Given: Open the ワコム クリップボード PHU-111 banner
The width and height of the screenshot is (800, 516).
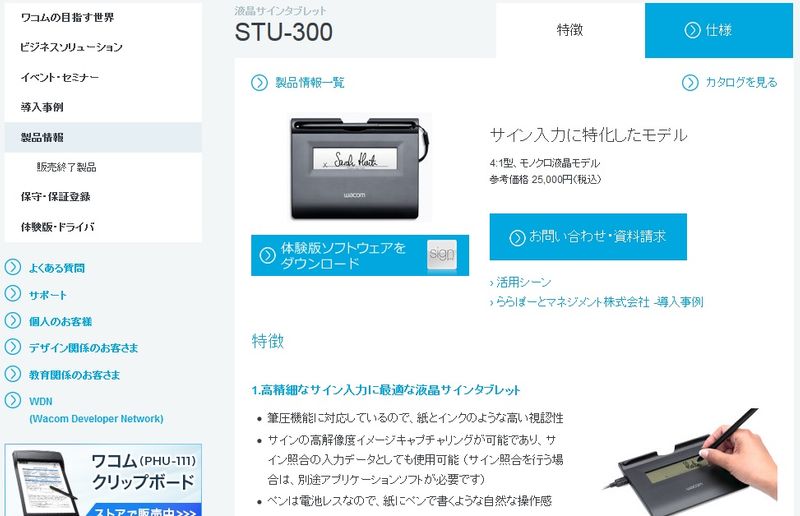Looking at the screenshot, I should click(103, 480).
